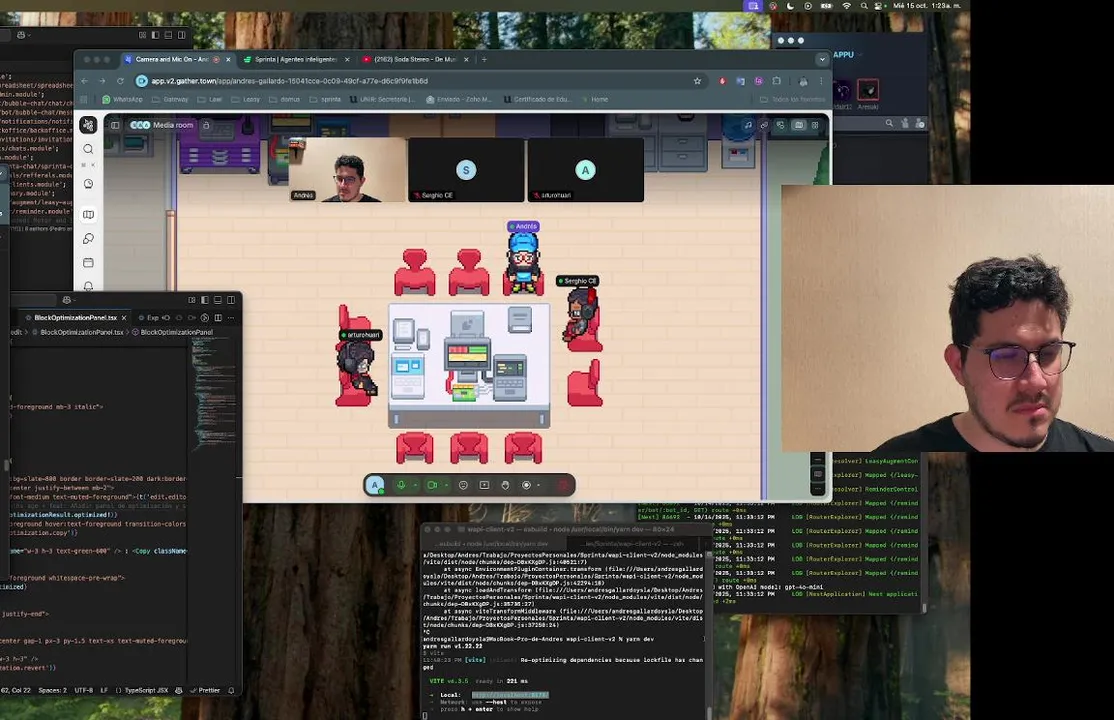Screen dimensions: 1114x720
Task: Open Wi-Fi menu in macOS menu bar
Action: coord(846,6)
